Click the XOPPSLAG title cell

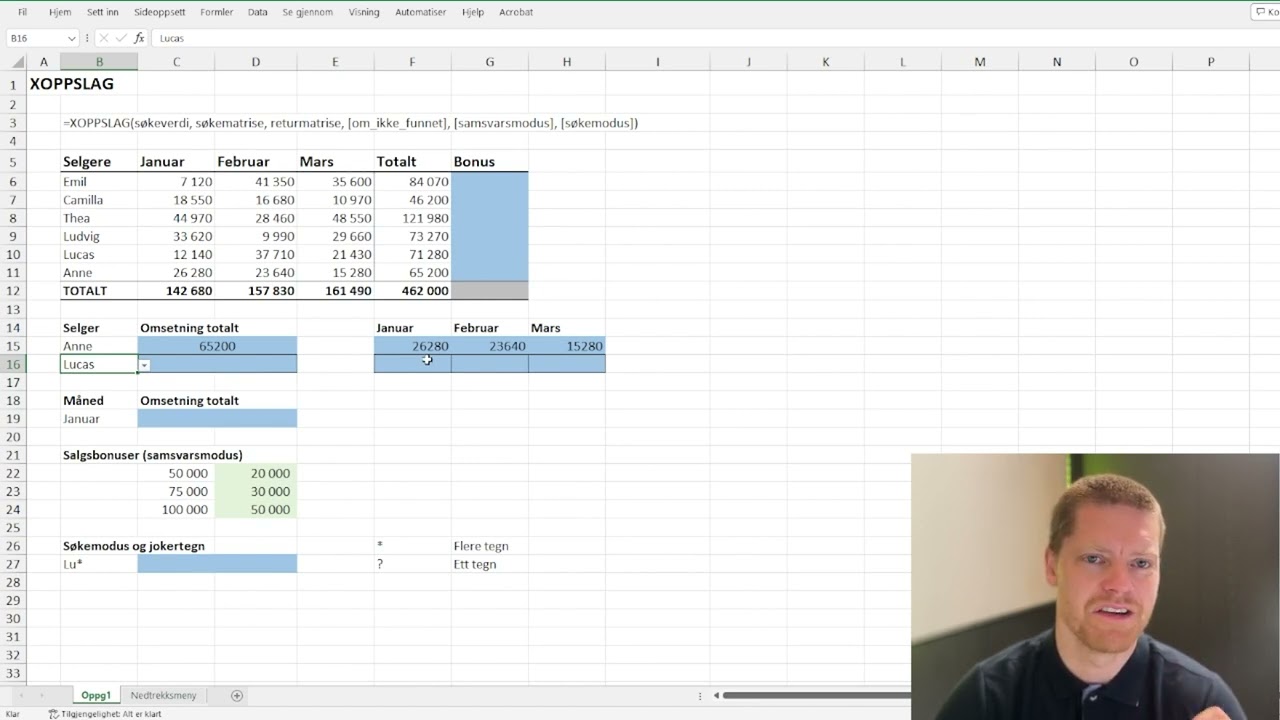[x=72, y=84]
